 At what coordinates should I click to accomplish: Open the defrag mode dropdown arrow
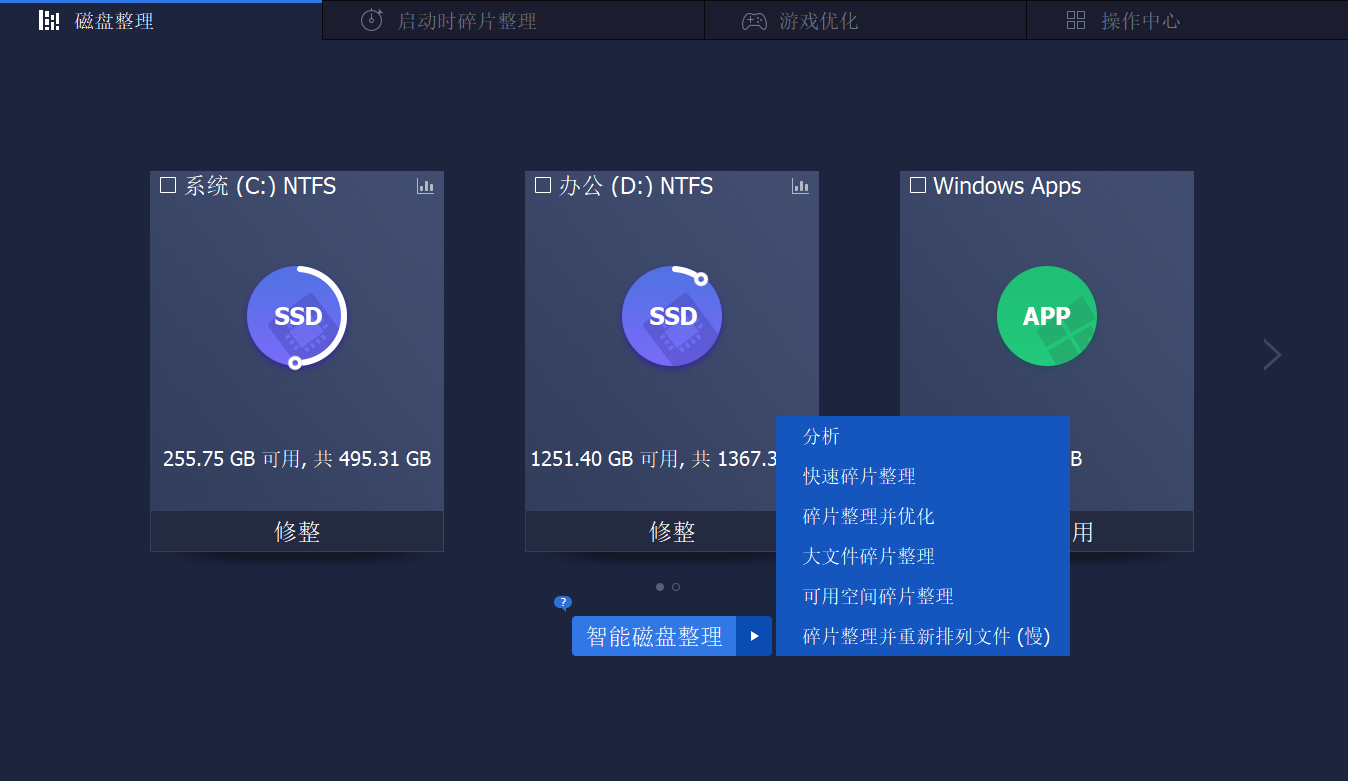click(x=756, y=635)
